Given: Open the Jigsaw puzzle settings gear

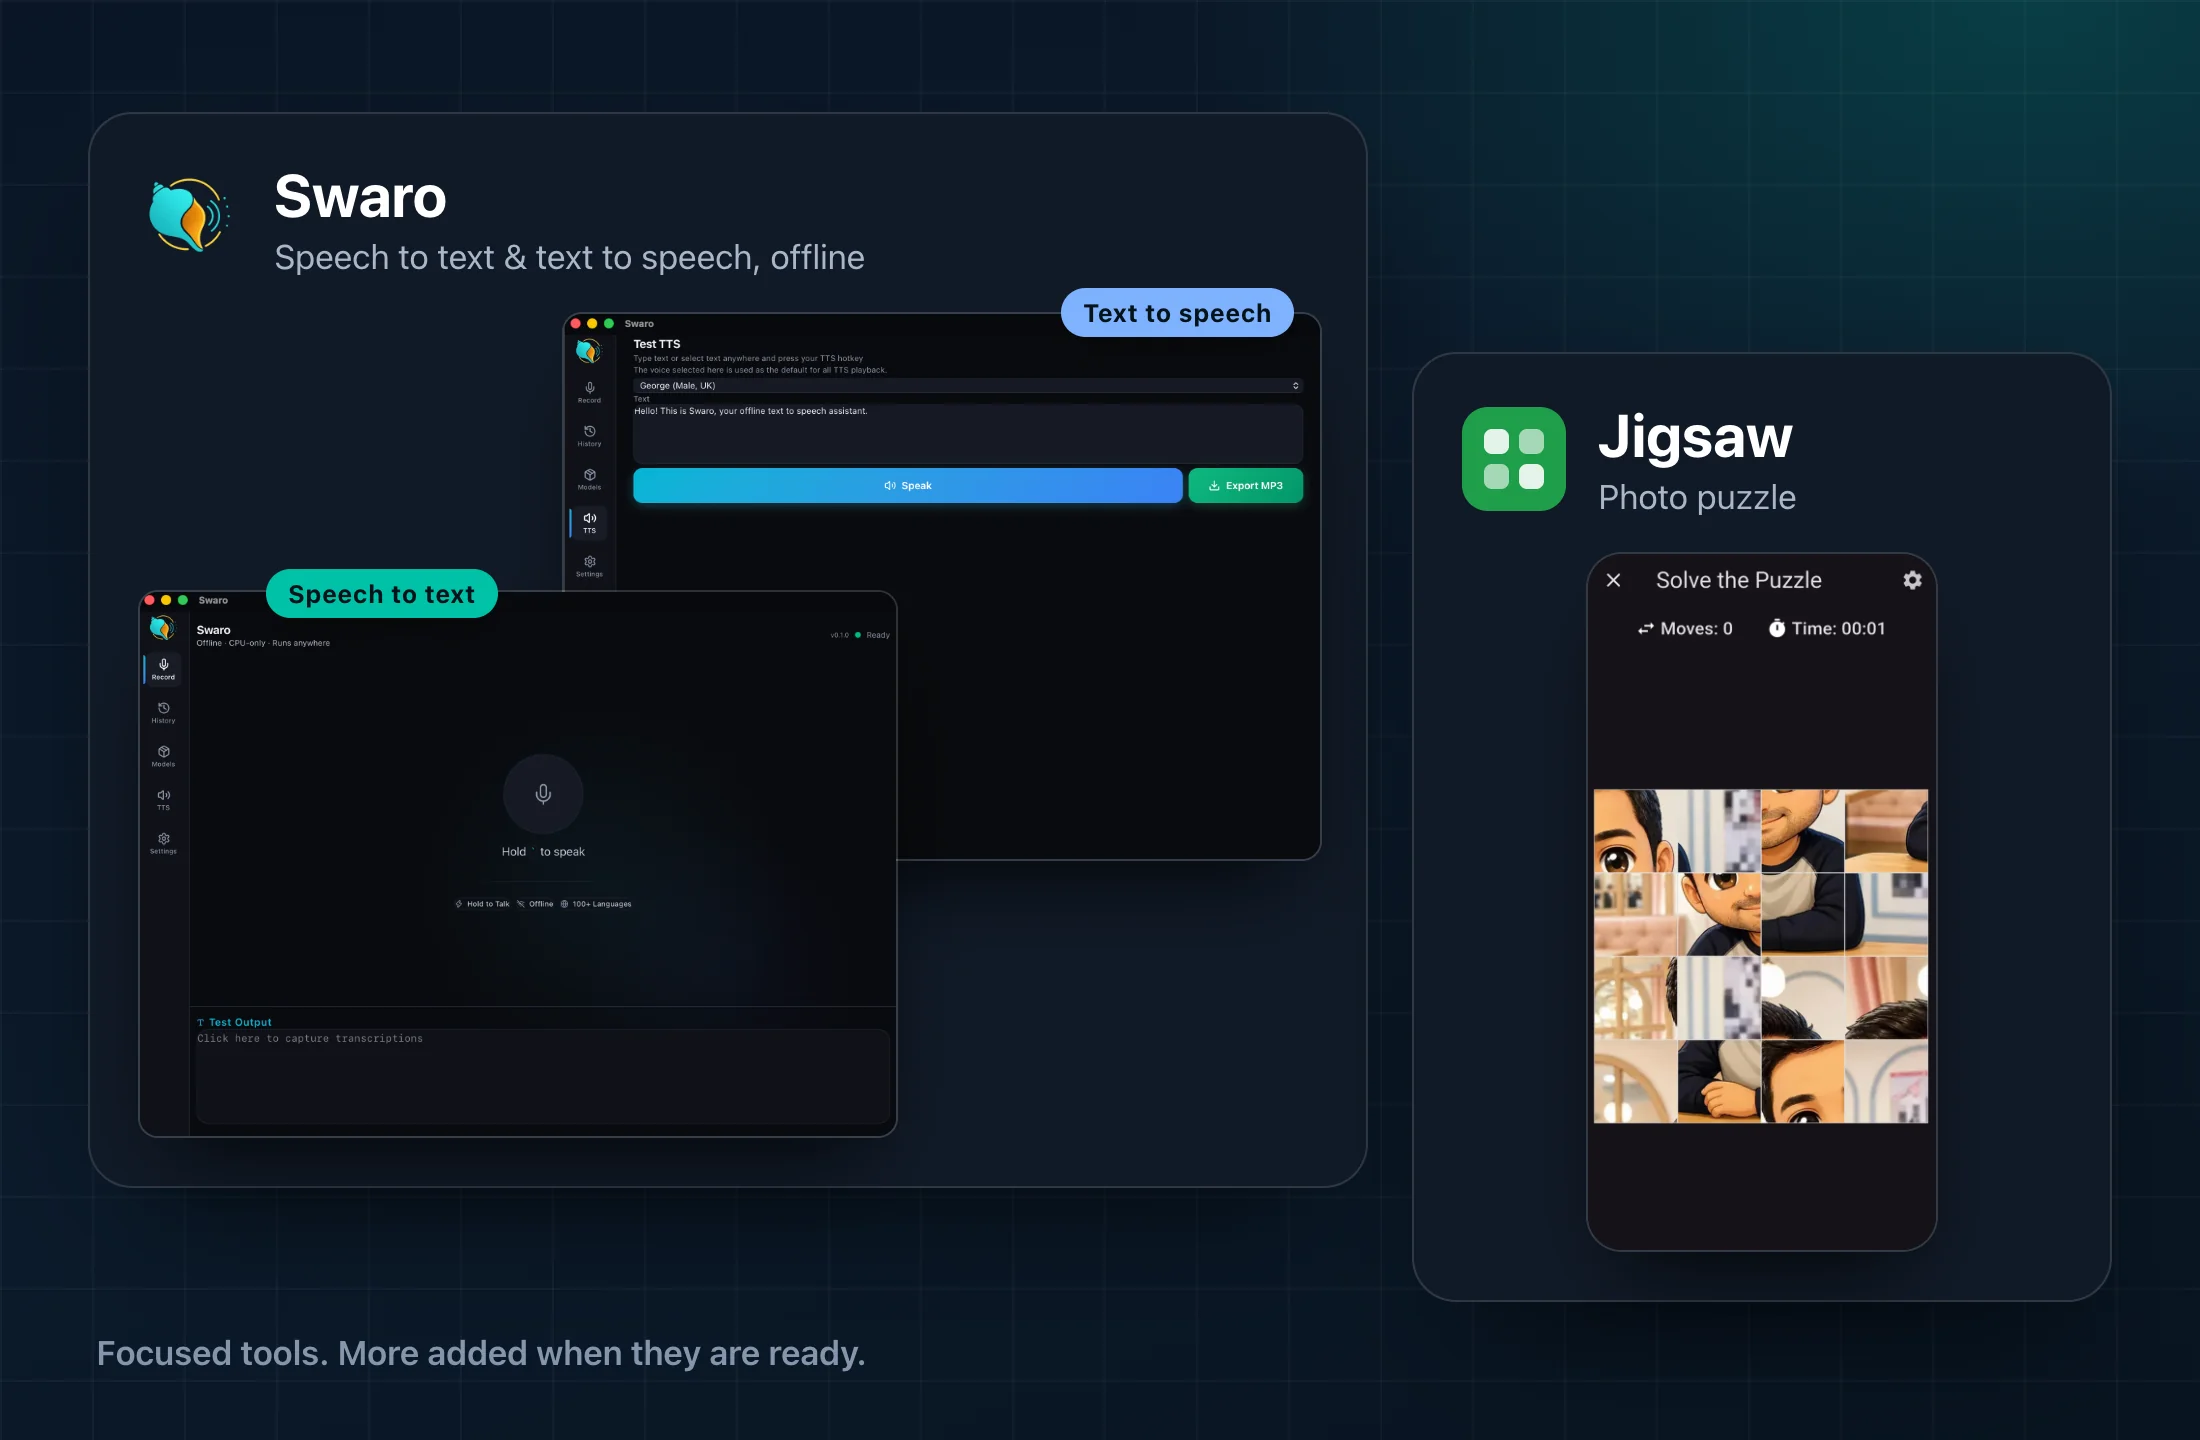Looking at the screenshot, I should point(1912,580).
